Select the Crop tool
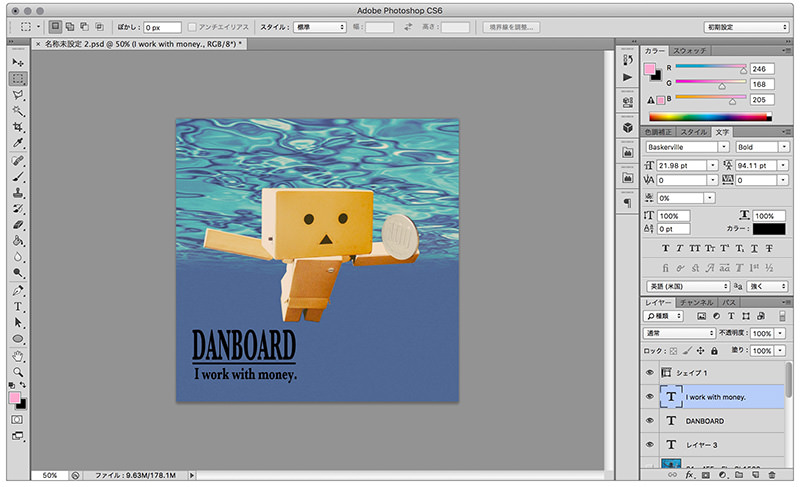This screenshot has width=800, height=487. click(x=18, y=127)
